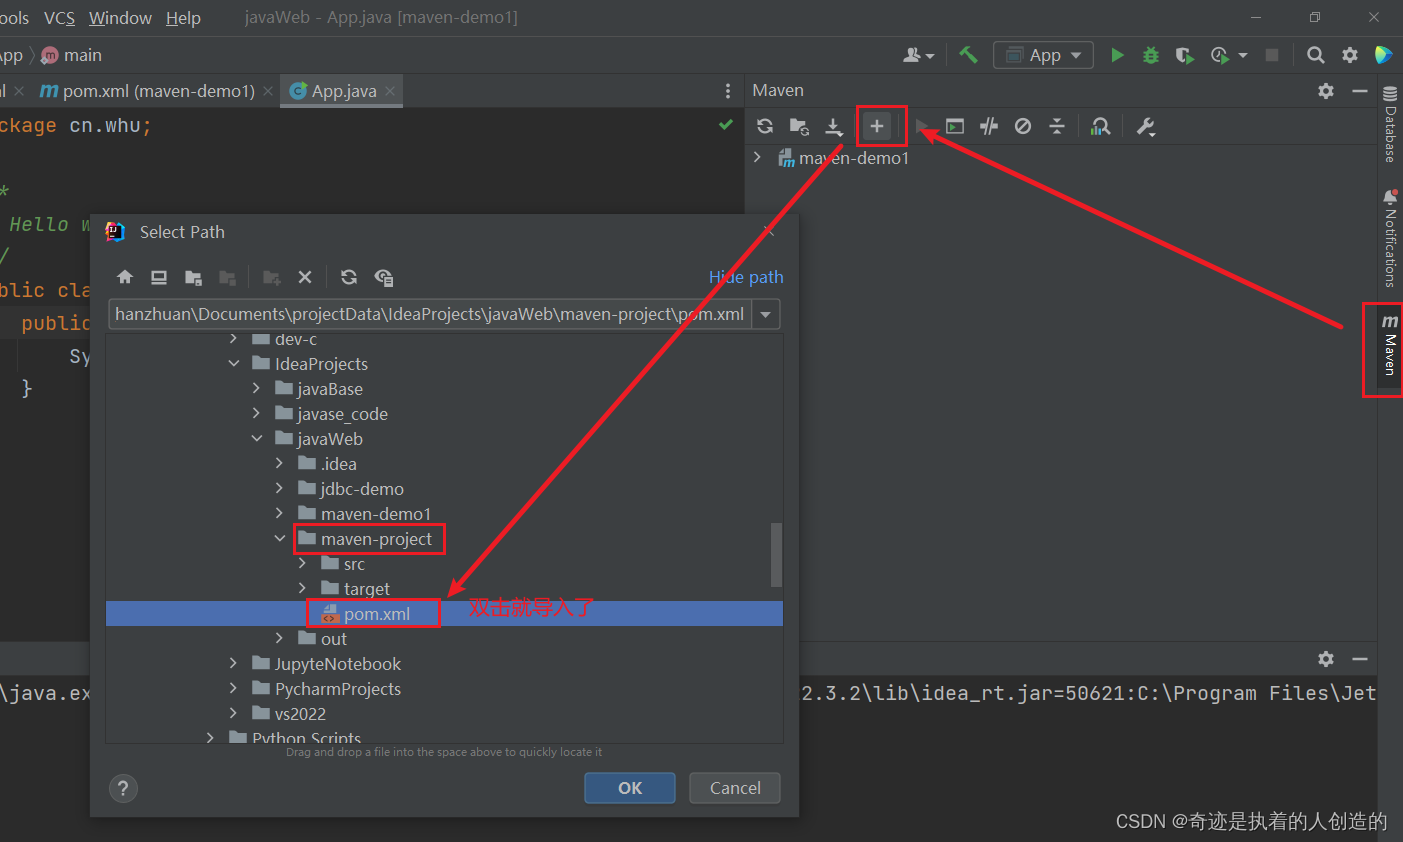Collapse maven-project folder node
The image size is (1403, 842).
[280, 539]
